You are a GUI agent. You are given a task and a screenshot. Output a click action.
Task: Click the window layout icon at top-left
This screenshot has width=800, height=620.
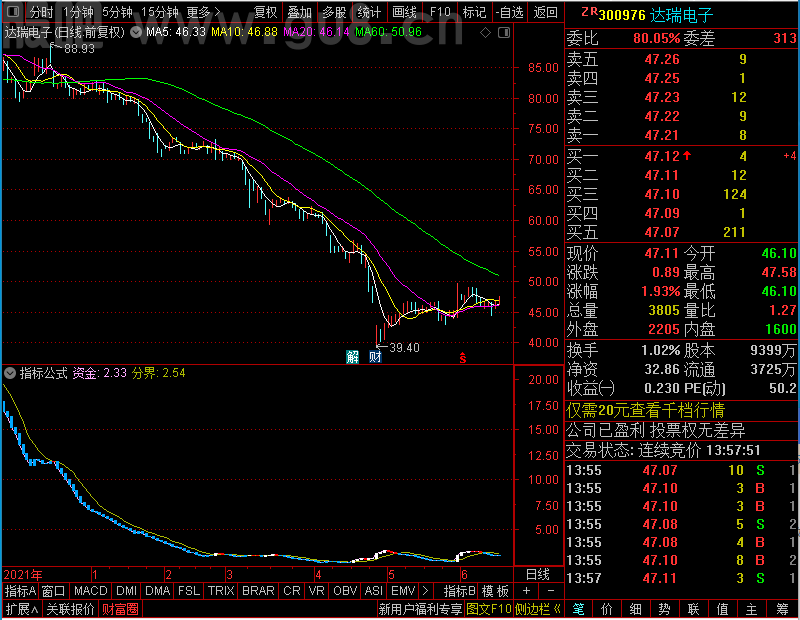tap(13, 11)
